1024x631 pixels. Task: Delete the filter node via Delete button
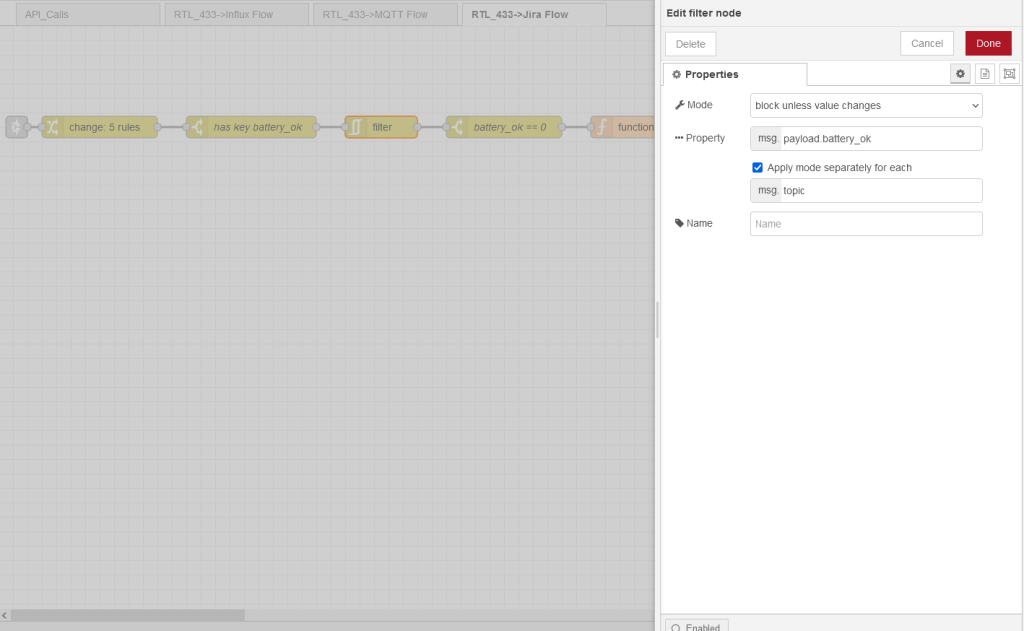690,44
